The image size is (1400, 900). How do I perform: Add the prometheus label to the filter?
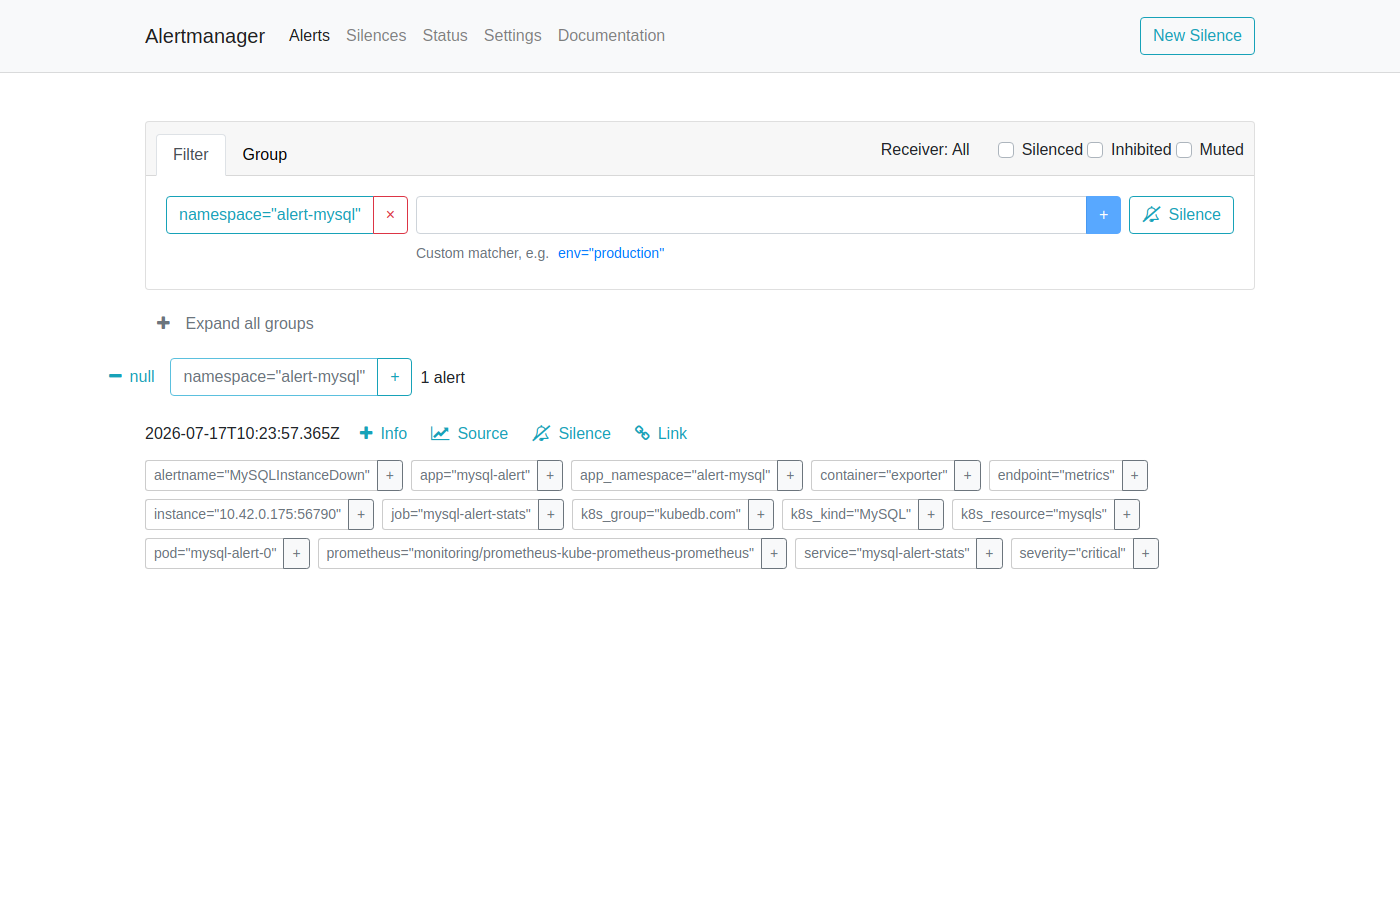coord(774,553)
